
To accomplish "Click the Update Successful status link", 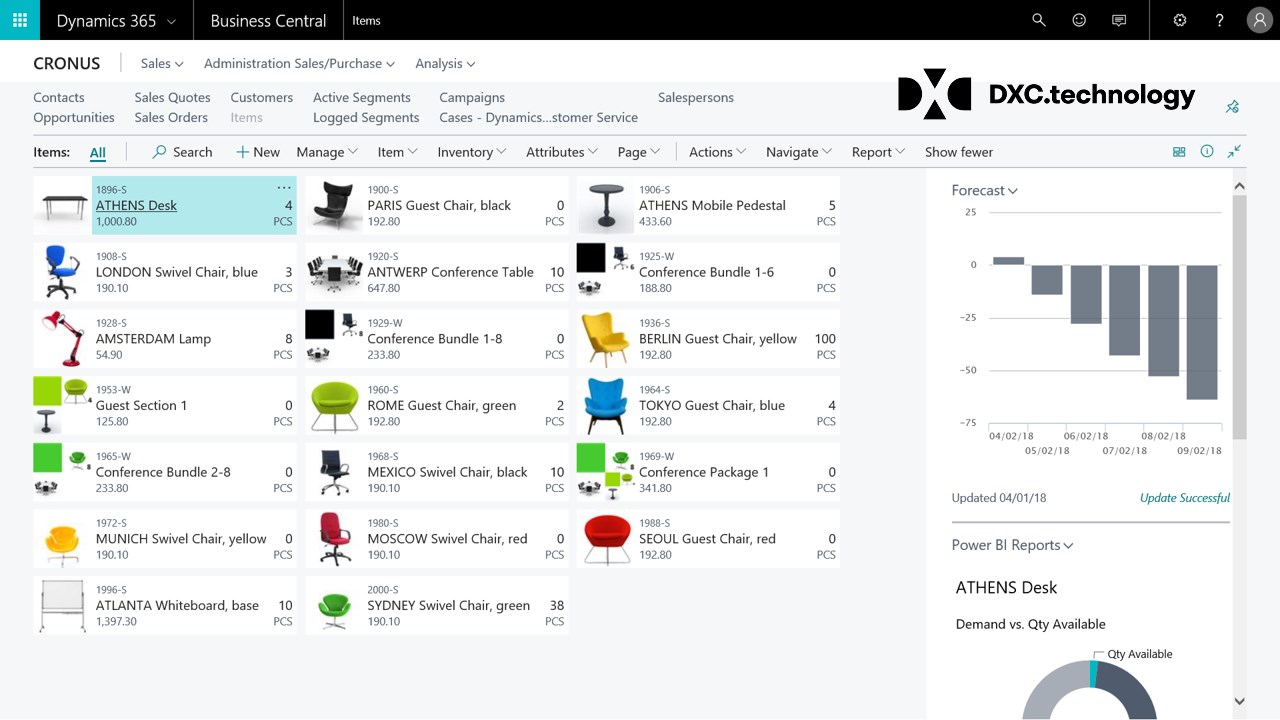I will [1185, 498].
